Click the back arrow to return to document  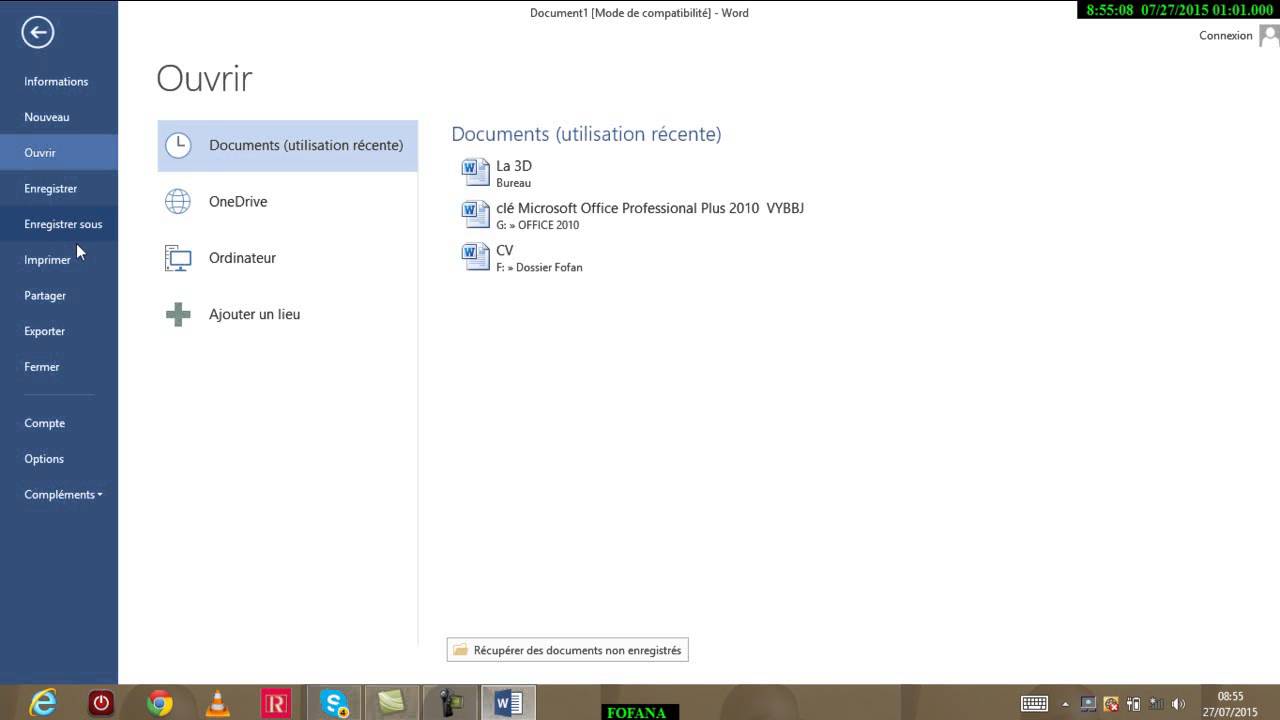pos(37,33)
